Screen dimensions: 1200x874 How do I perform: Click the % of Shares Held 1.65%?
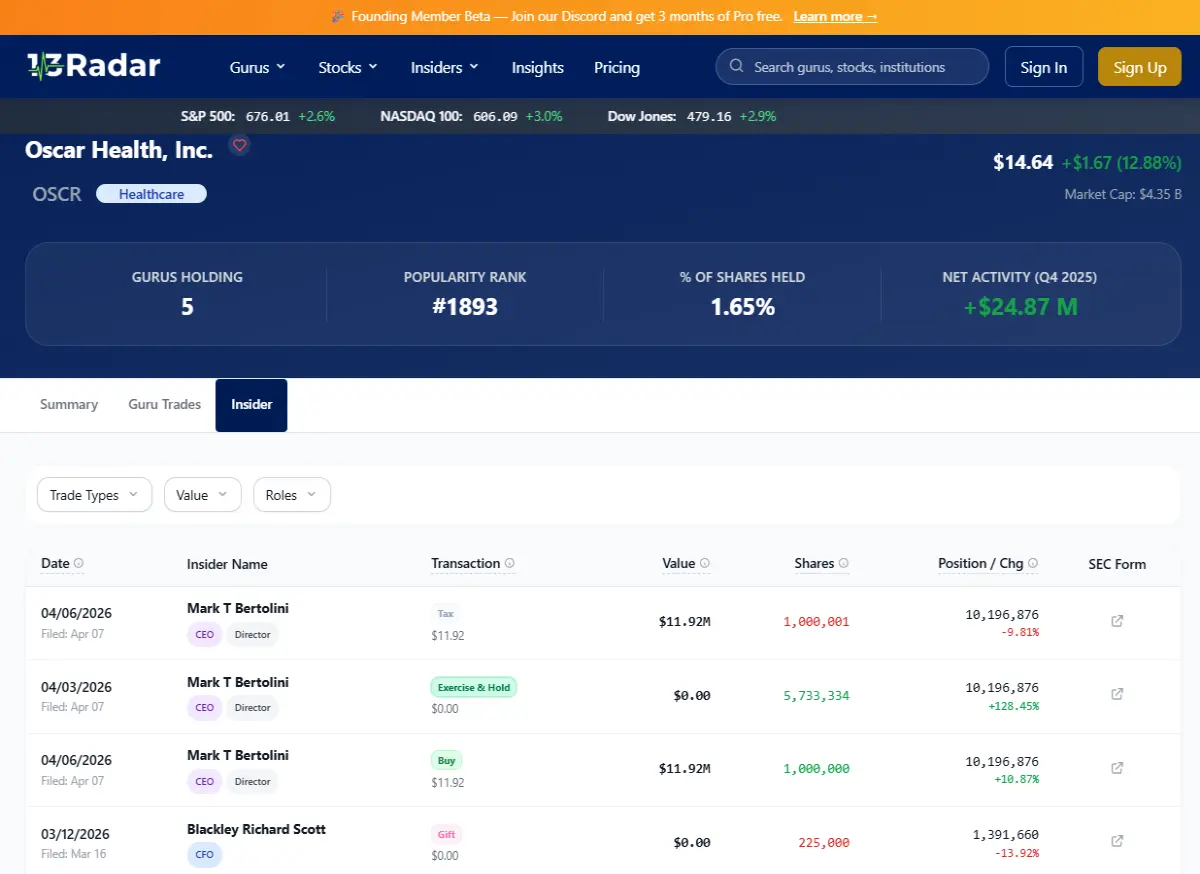(x=742, y=293)
